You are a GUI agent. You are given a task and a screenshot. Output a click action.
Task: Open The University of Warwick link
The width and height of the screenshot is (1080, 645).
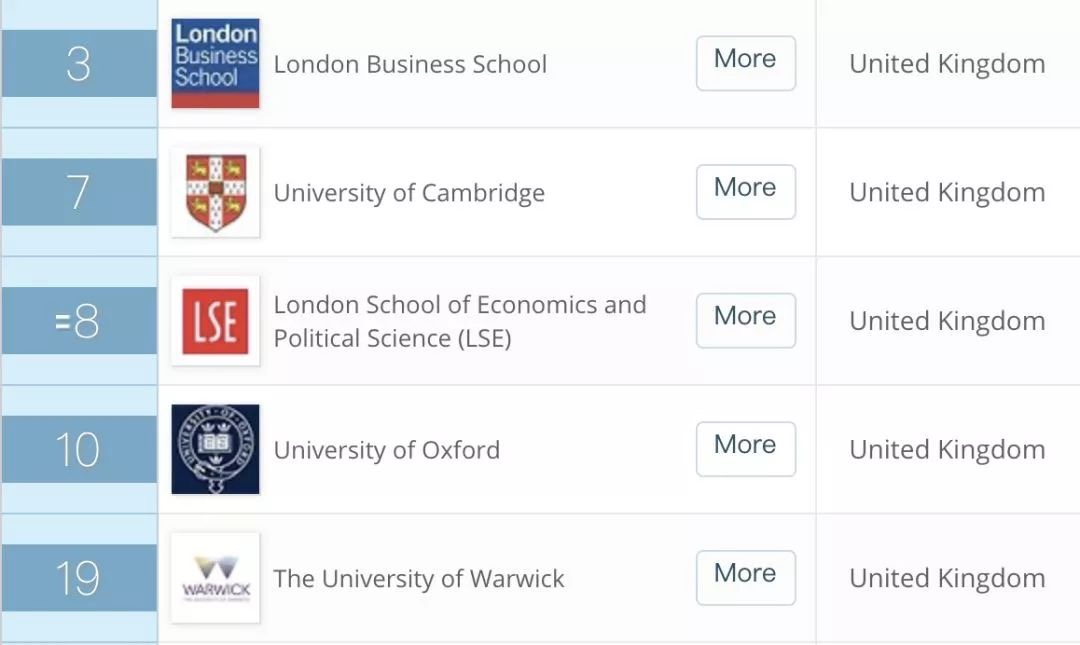point(419,579)
